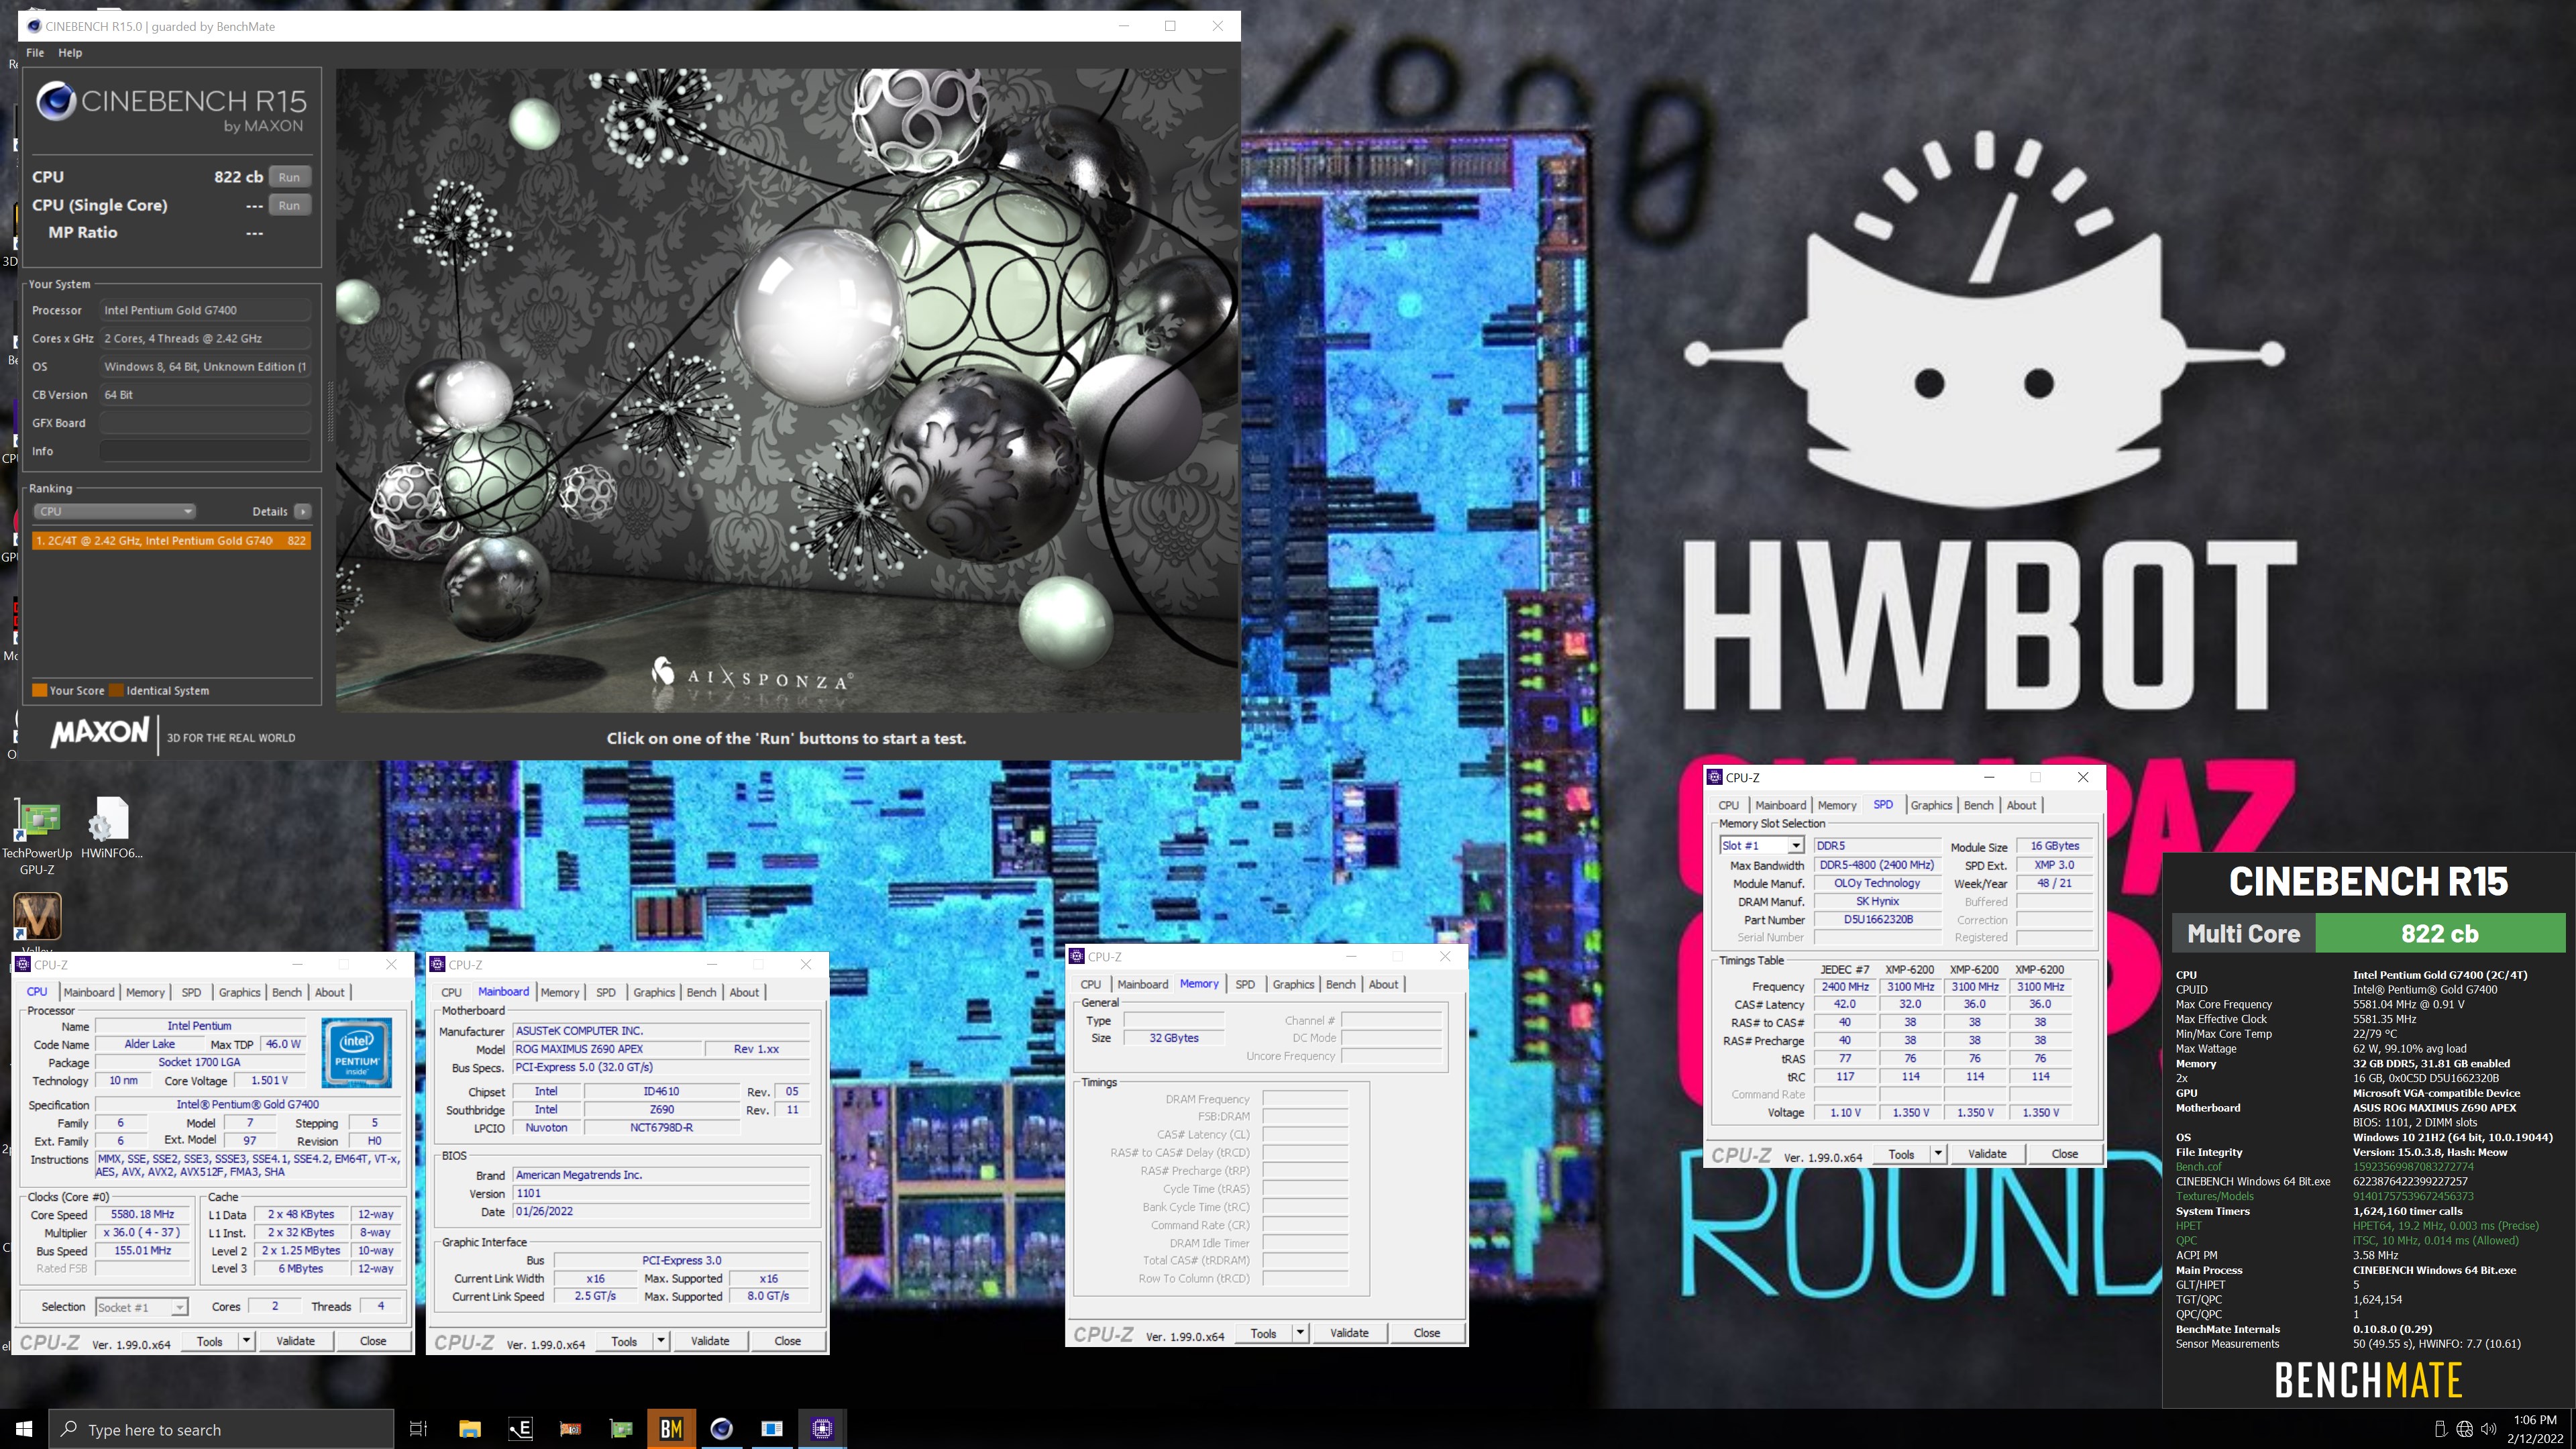2576x1449 pixels.
Task: Click Validate in CPU-Z CPU window
Action: [x=295, y=1341]
